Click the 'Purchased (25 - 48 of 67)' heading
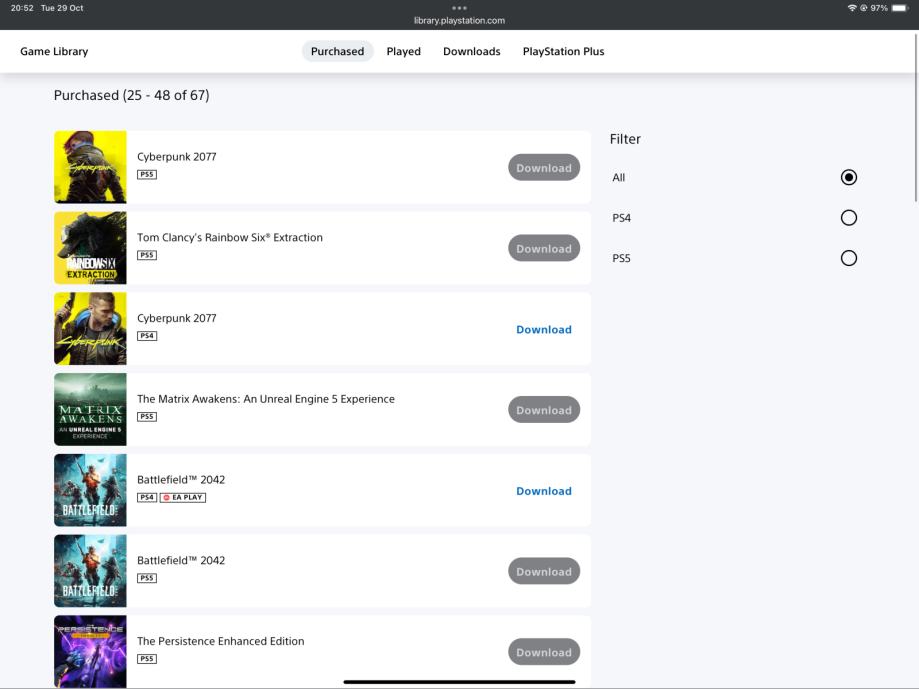The image size is (919, 689). pyautogui.click(x=131, y=95)
